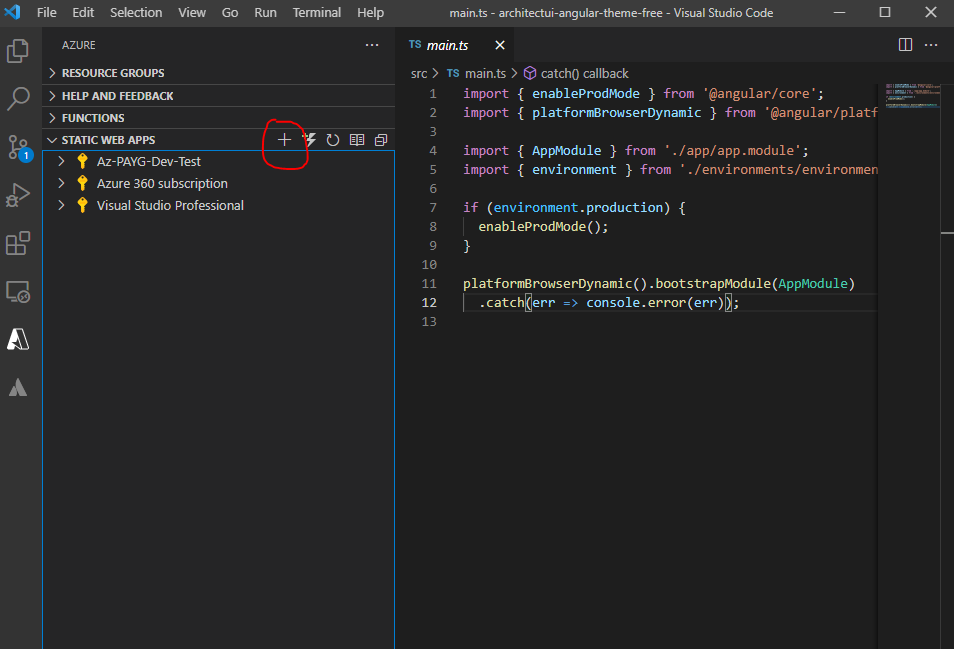The width and height of the screenshot is (954, 649).
Task: Click 'enableProdMode();' on line 8
Action: pos(543,226)
